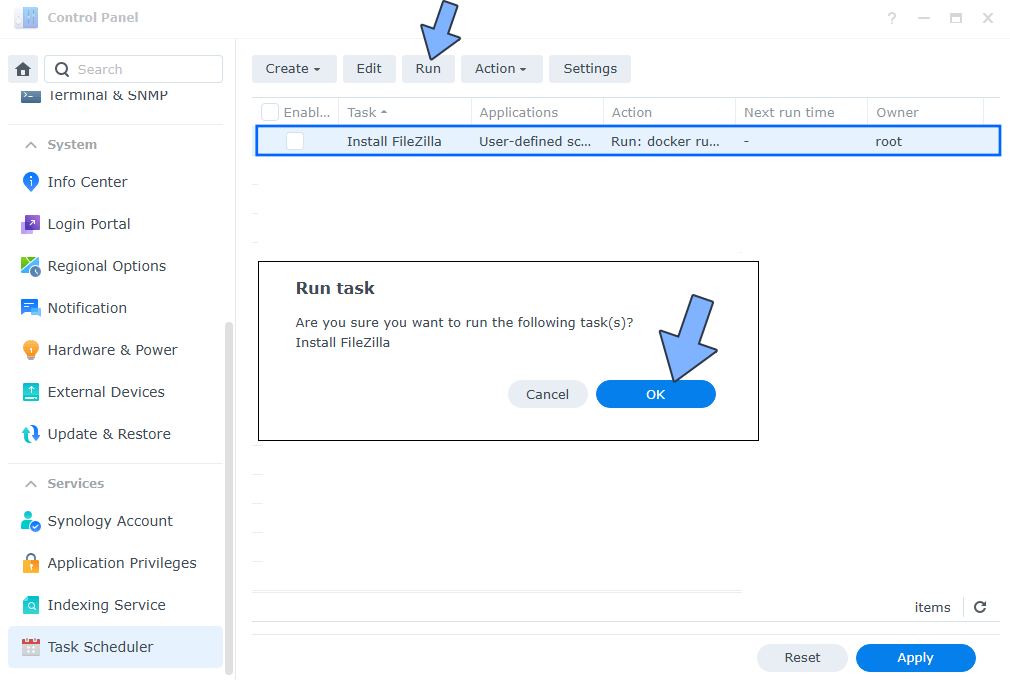Click the search magnifier icon
The height and width of the screenshot is (680, 1010).
point(62,69)
